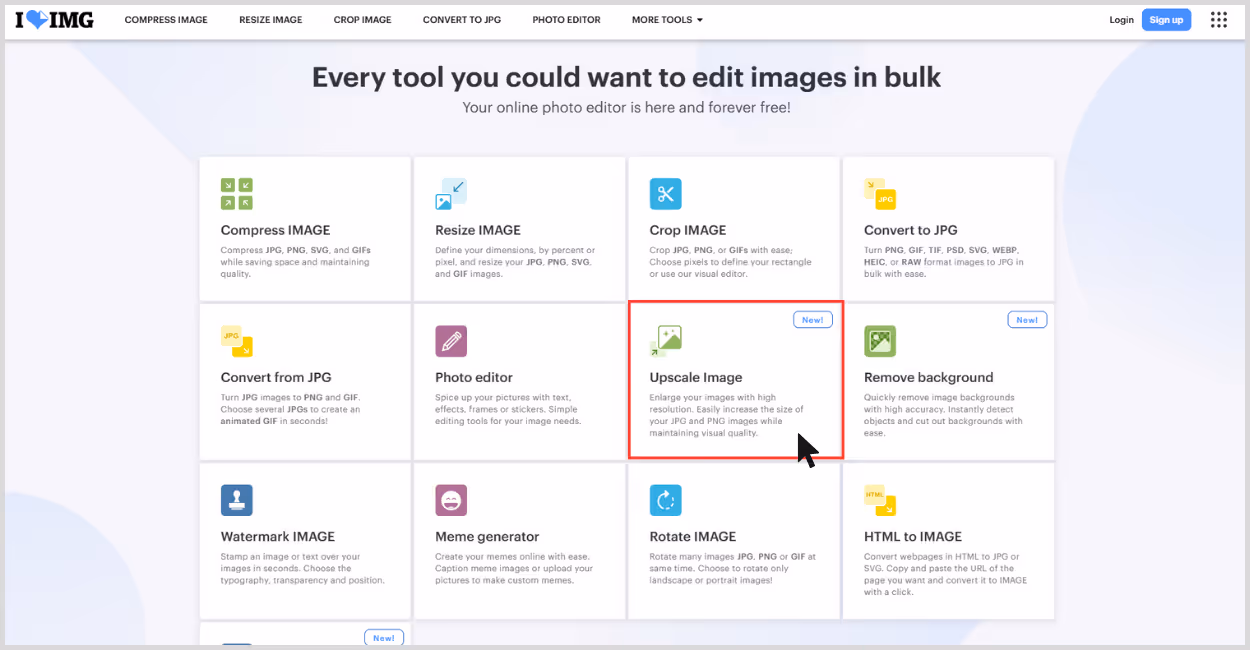Click the Remove background description text
The width and height of the screenshot is (1250, 650).
pos(943,415)
